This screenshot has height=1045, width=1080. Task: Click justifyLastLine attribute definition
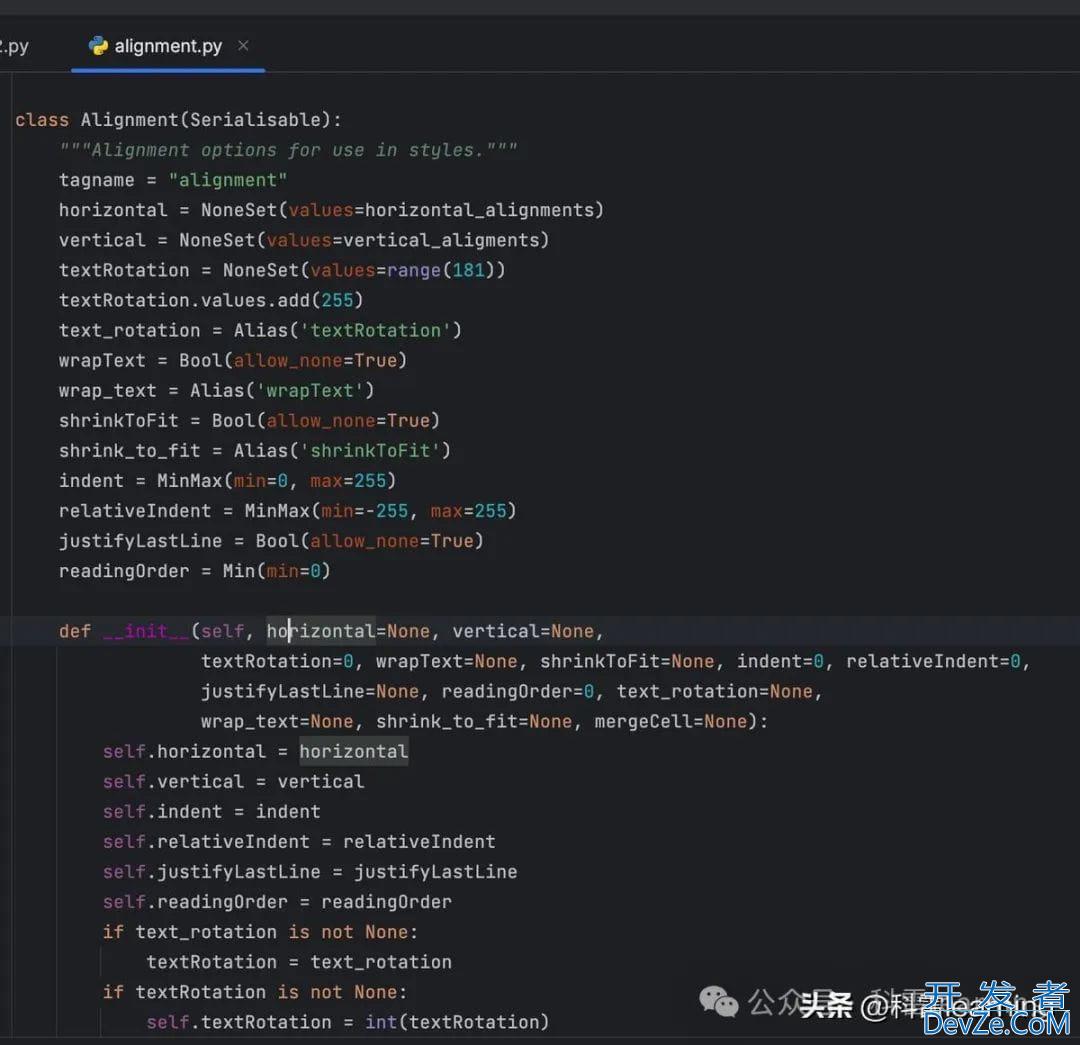click(x=141, y=541)
